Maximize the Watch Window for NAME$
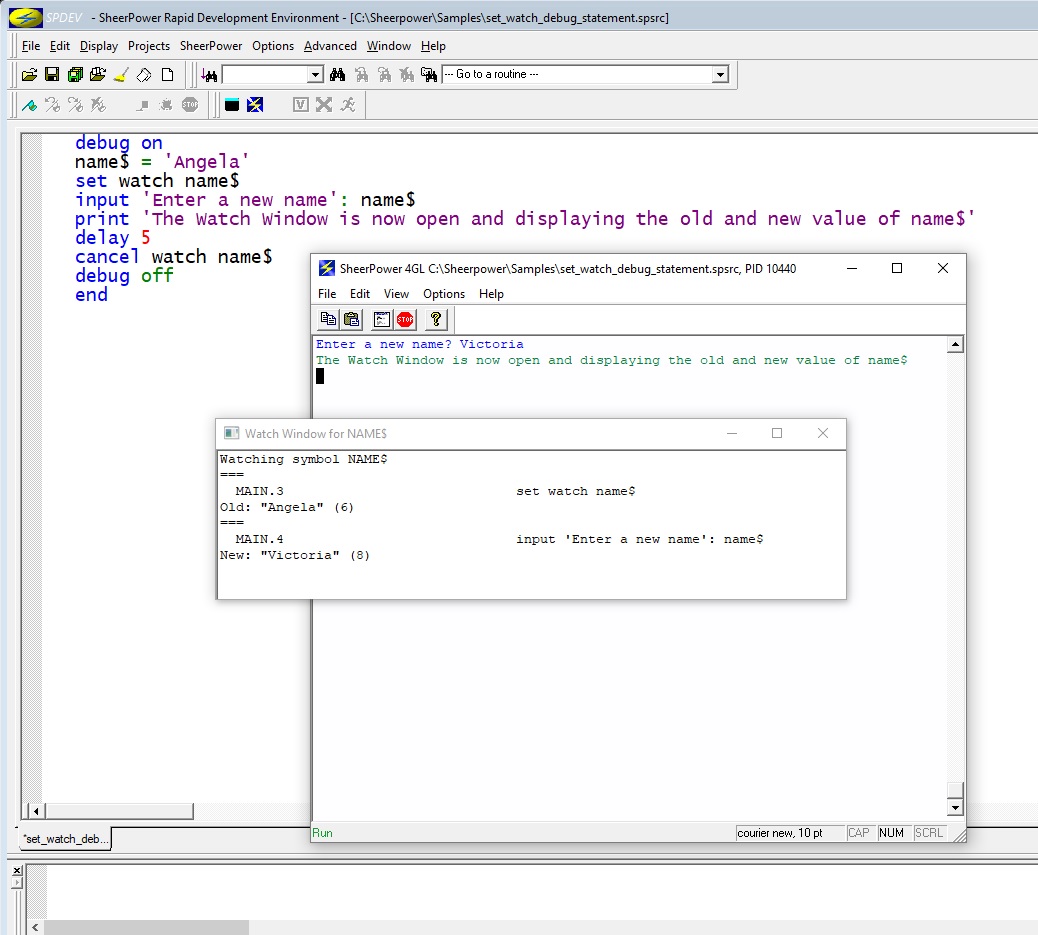Screen dimensions: 1038x935 point(777,433)
